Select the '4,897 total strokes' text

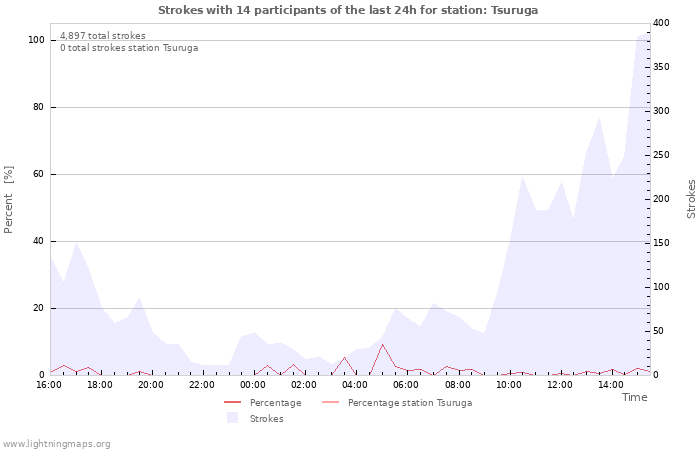point(103,36)
